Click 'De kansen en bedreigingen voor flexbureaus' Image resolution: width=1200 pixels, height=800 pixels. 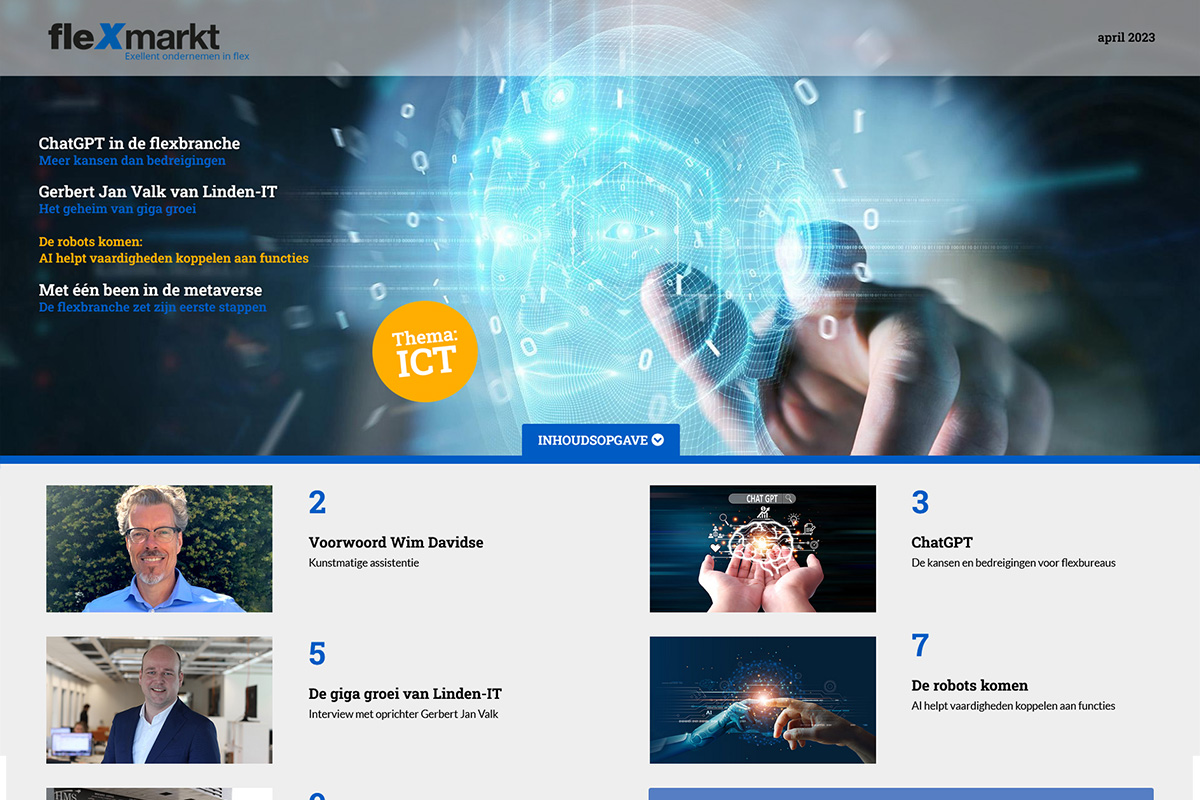[1014, 563]
